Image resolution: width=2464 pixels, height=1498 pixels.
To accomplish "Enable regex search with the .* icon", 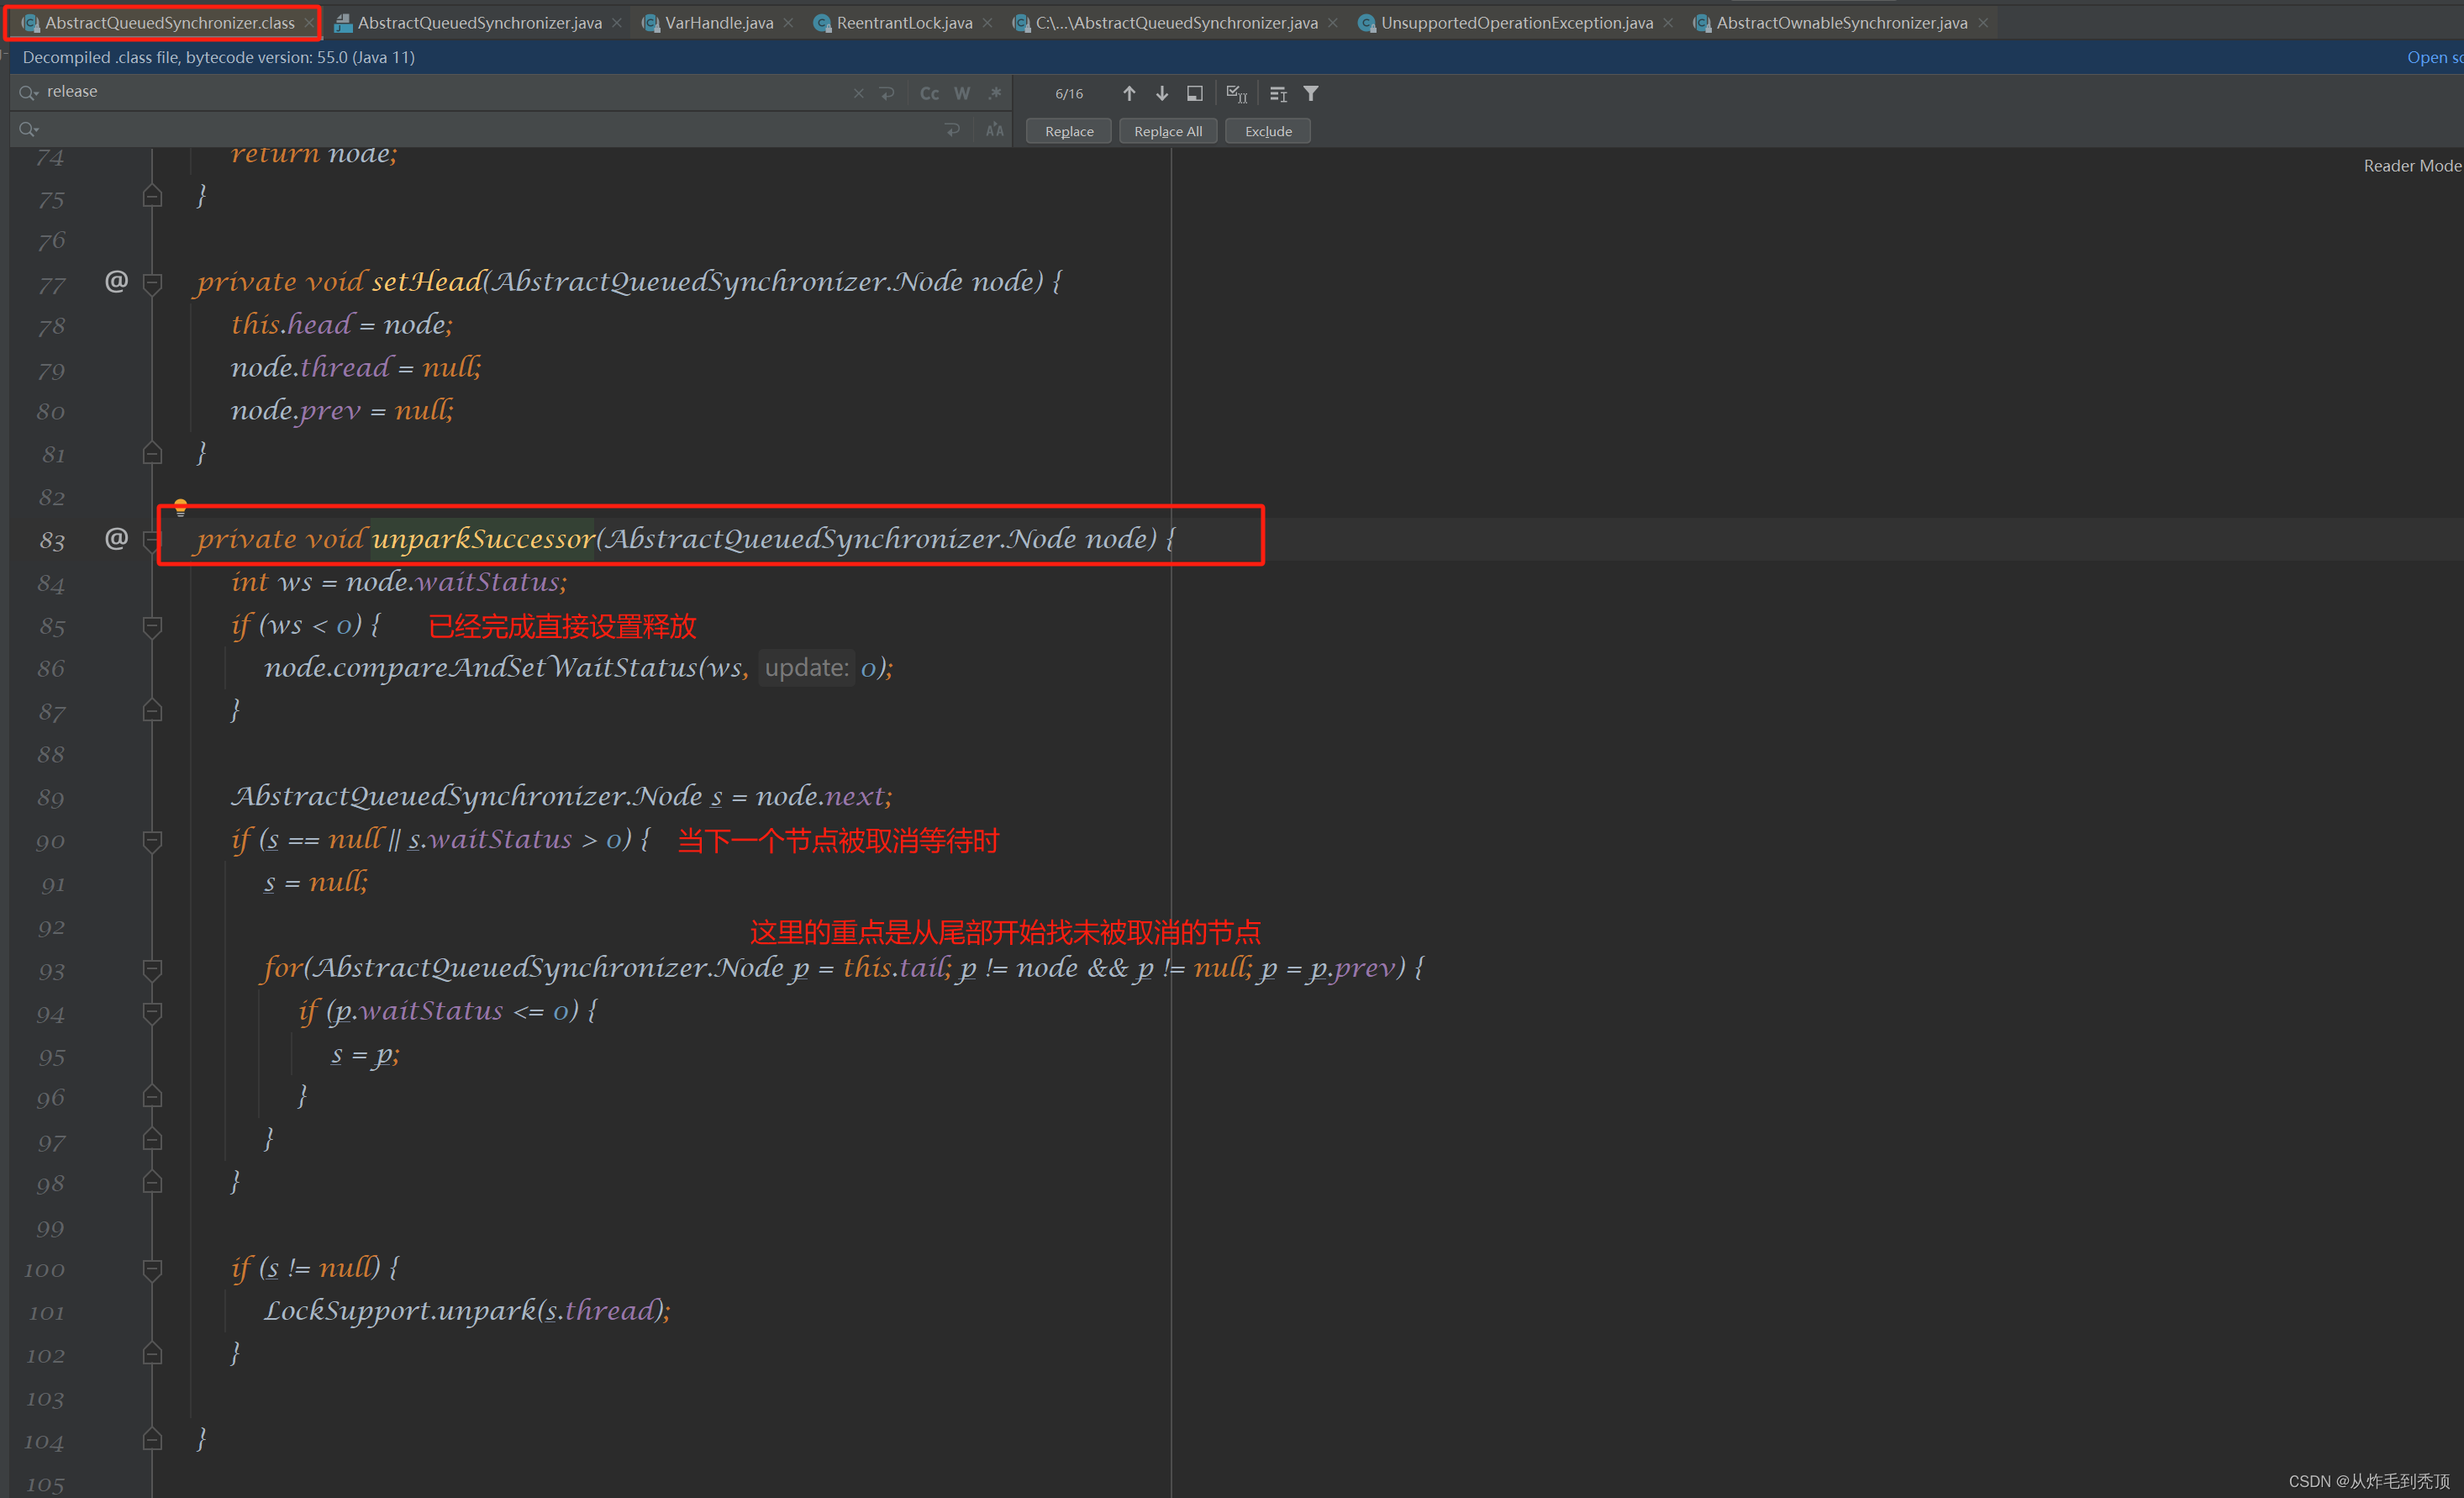I will click(x=995, y=93).
